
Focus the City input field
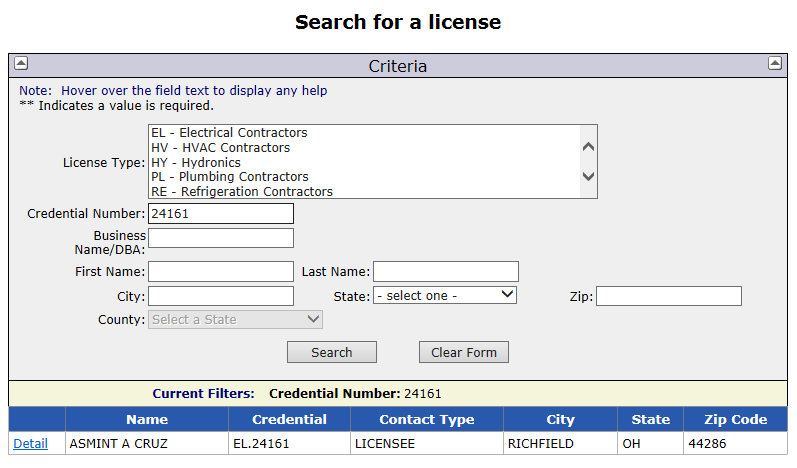[x=221, y=296]
